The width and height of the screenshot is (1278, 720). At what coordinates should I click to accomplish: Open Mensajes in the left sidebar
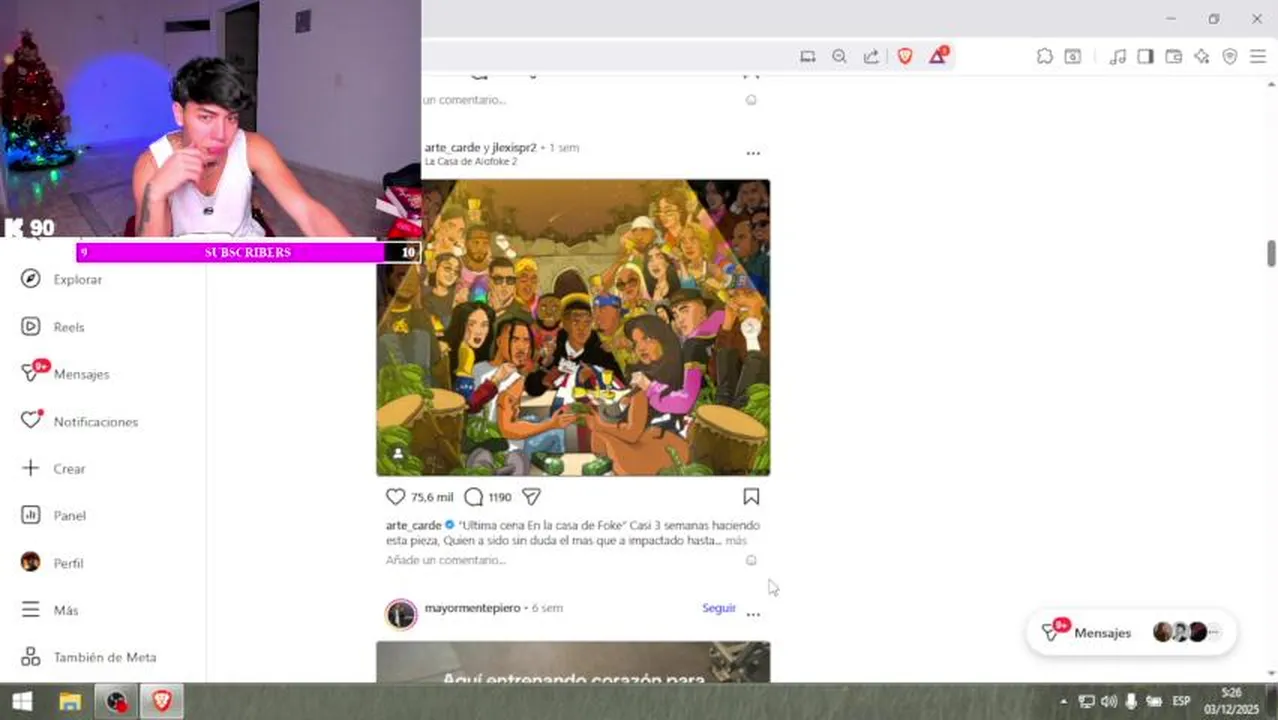coord(66,373)
